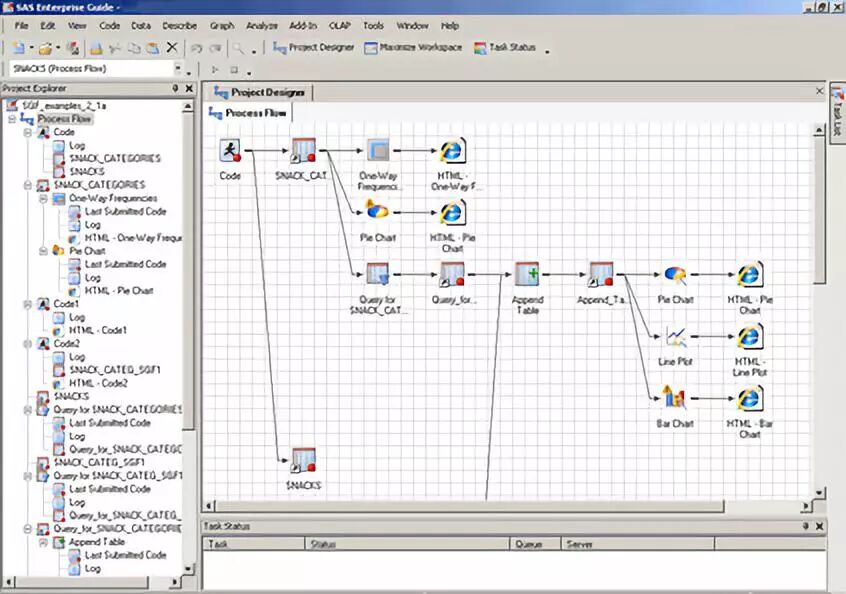Select HTML - Code1 in tree
Image resolution: width=846 pixels, height=594 pixels.
pyautogui.click(x=98, y=330)
